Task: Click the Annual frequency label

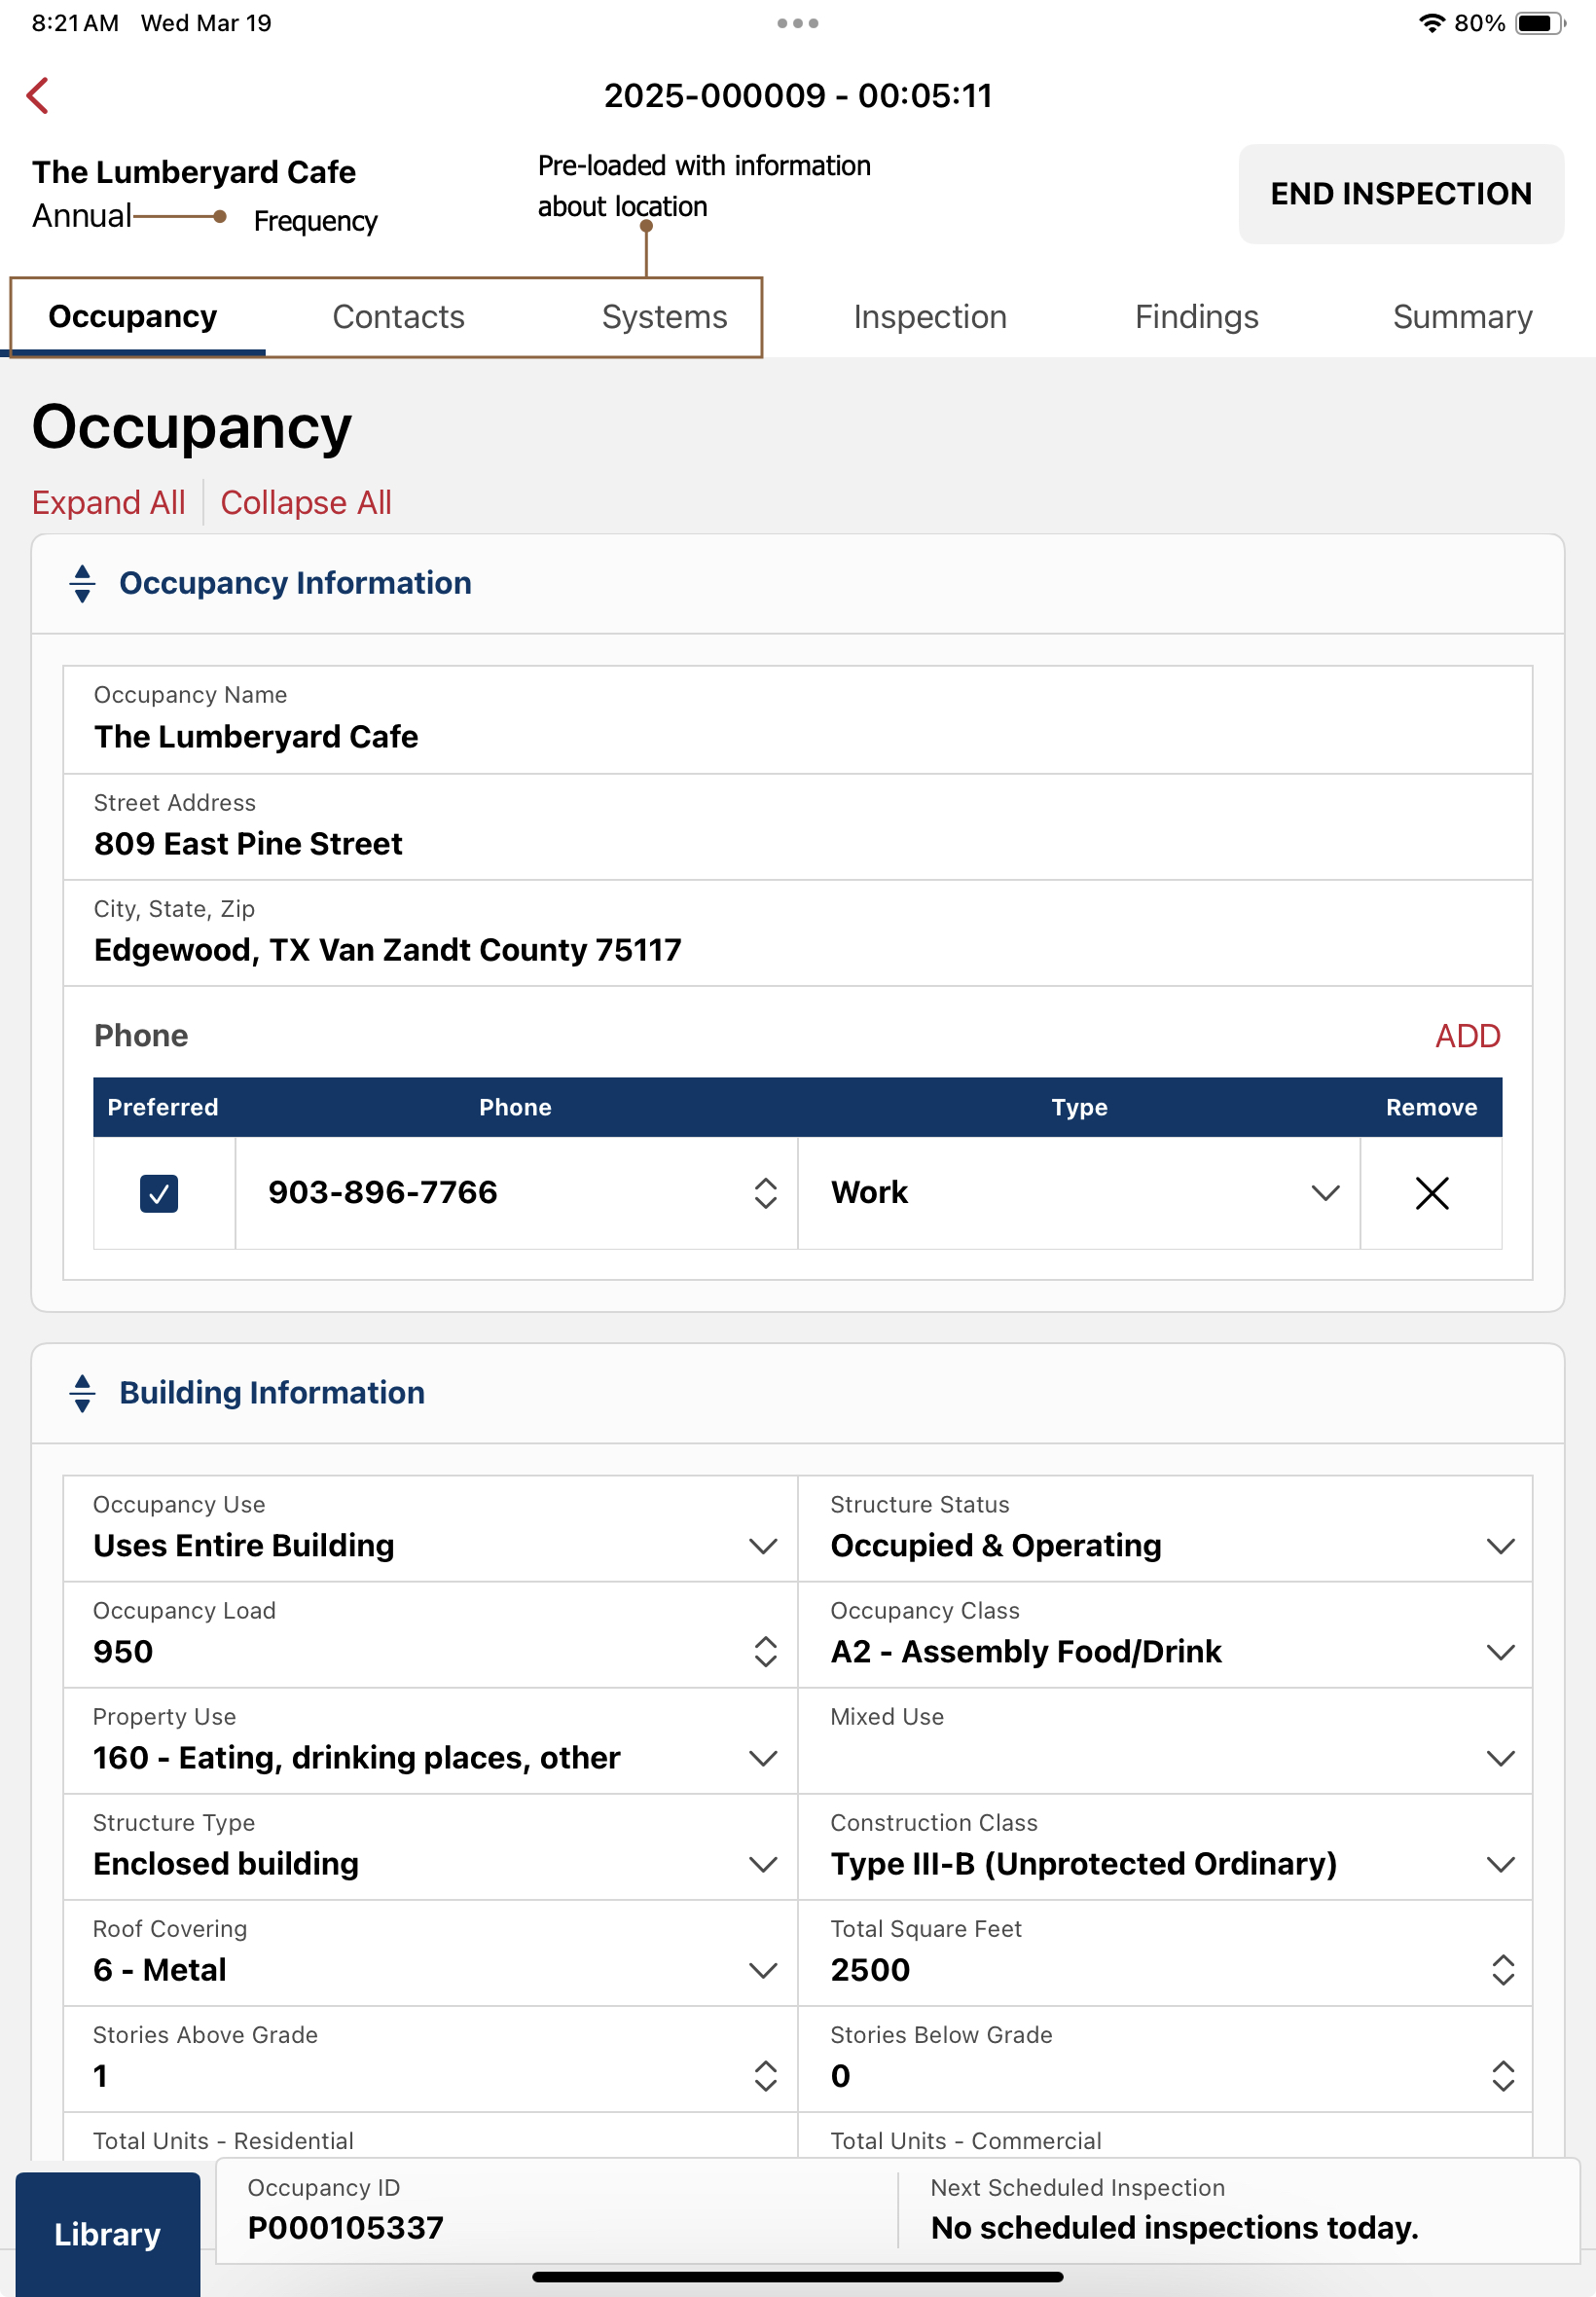Action: pyautogui.click(x=82, y=216)
